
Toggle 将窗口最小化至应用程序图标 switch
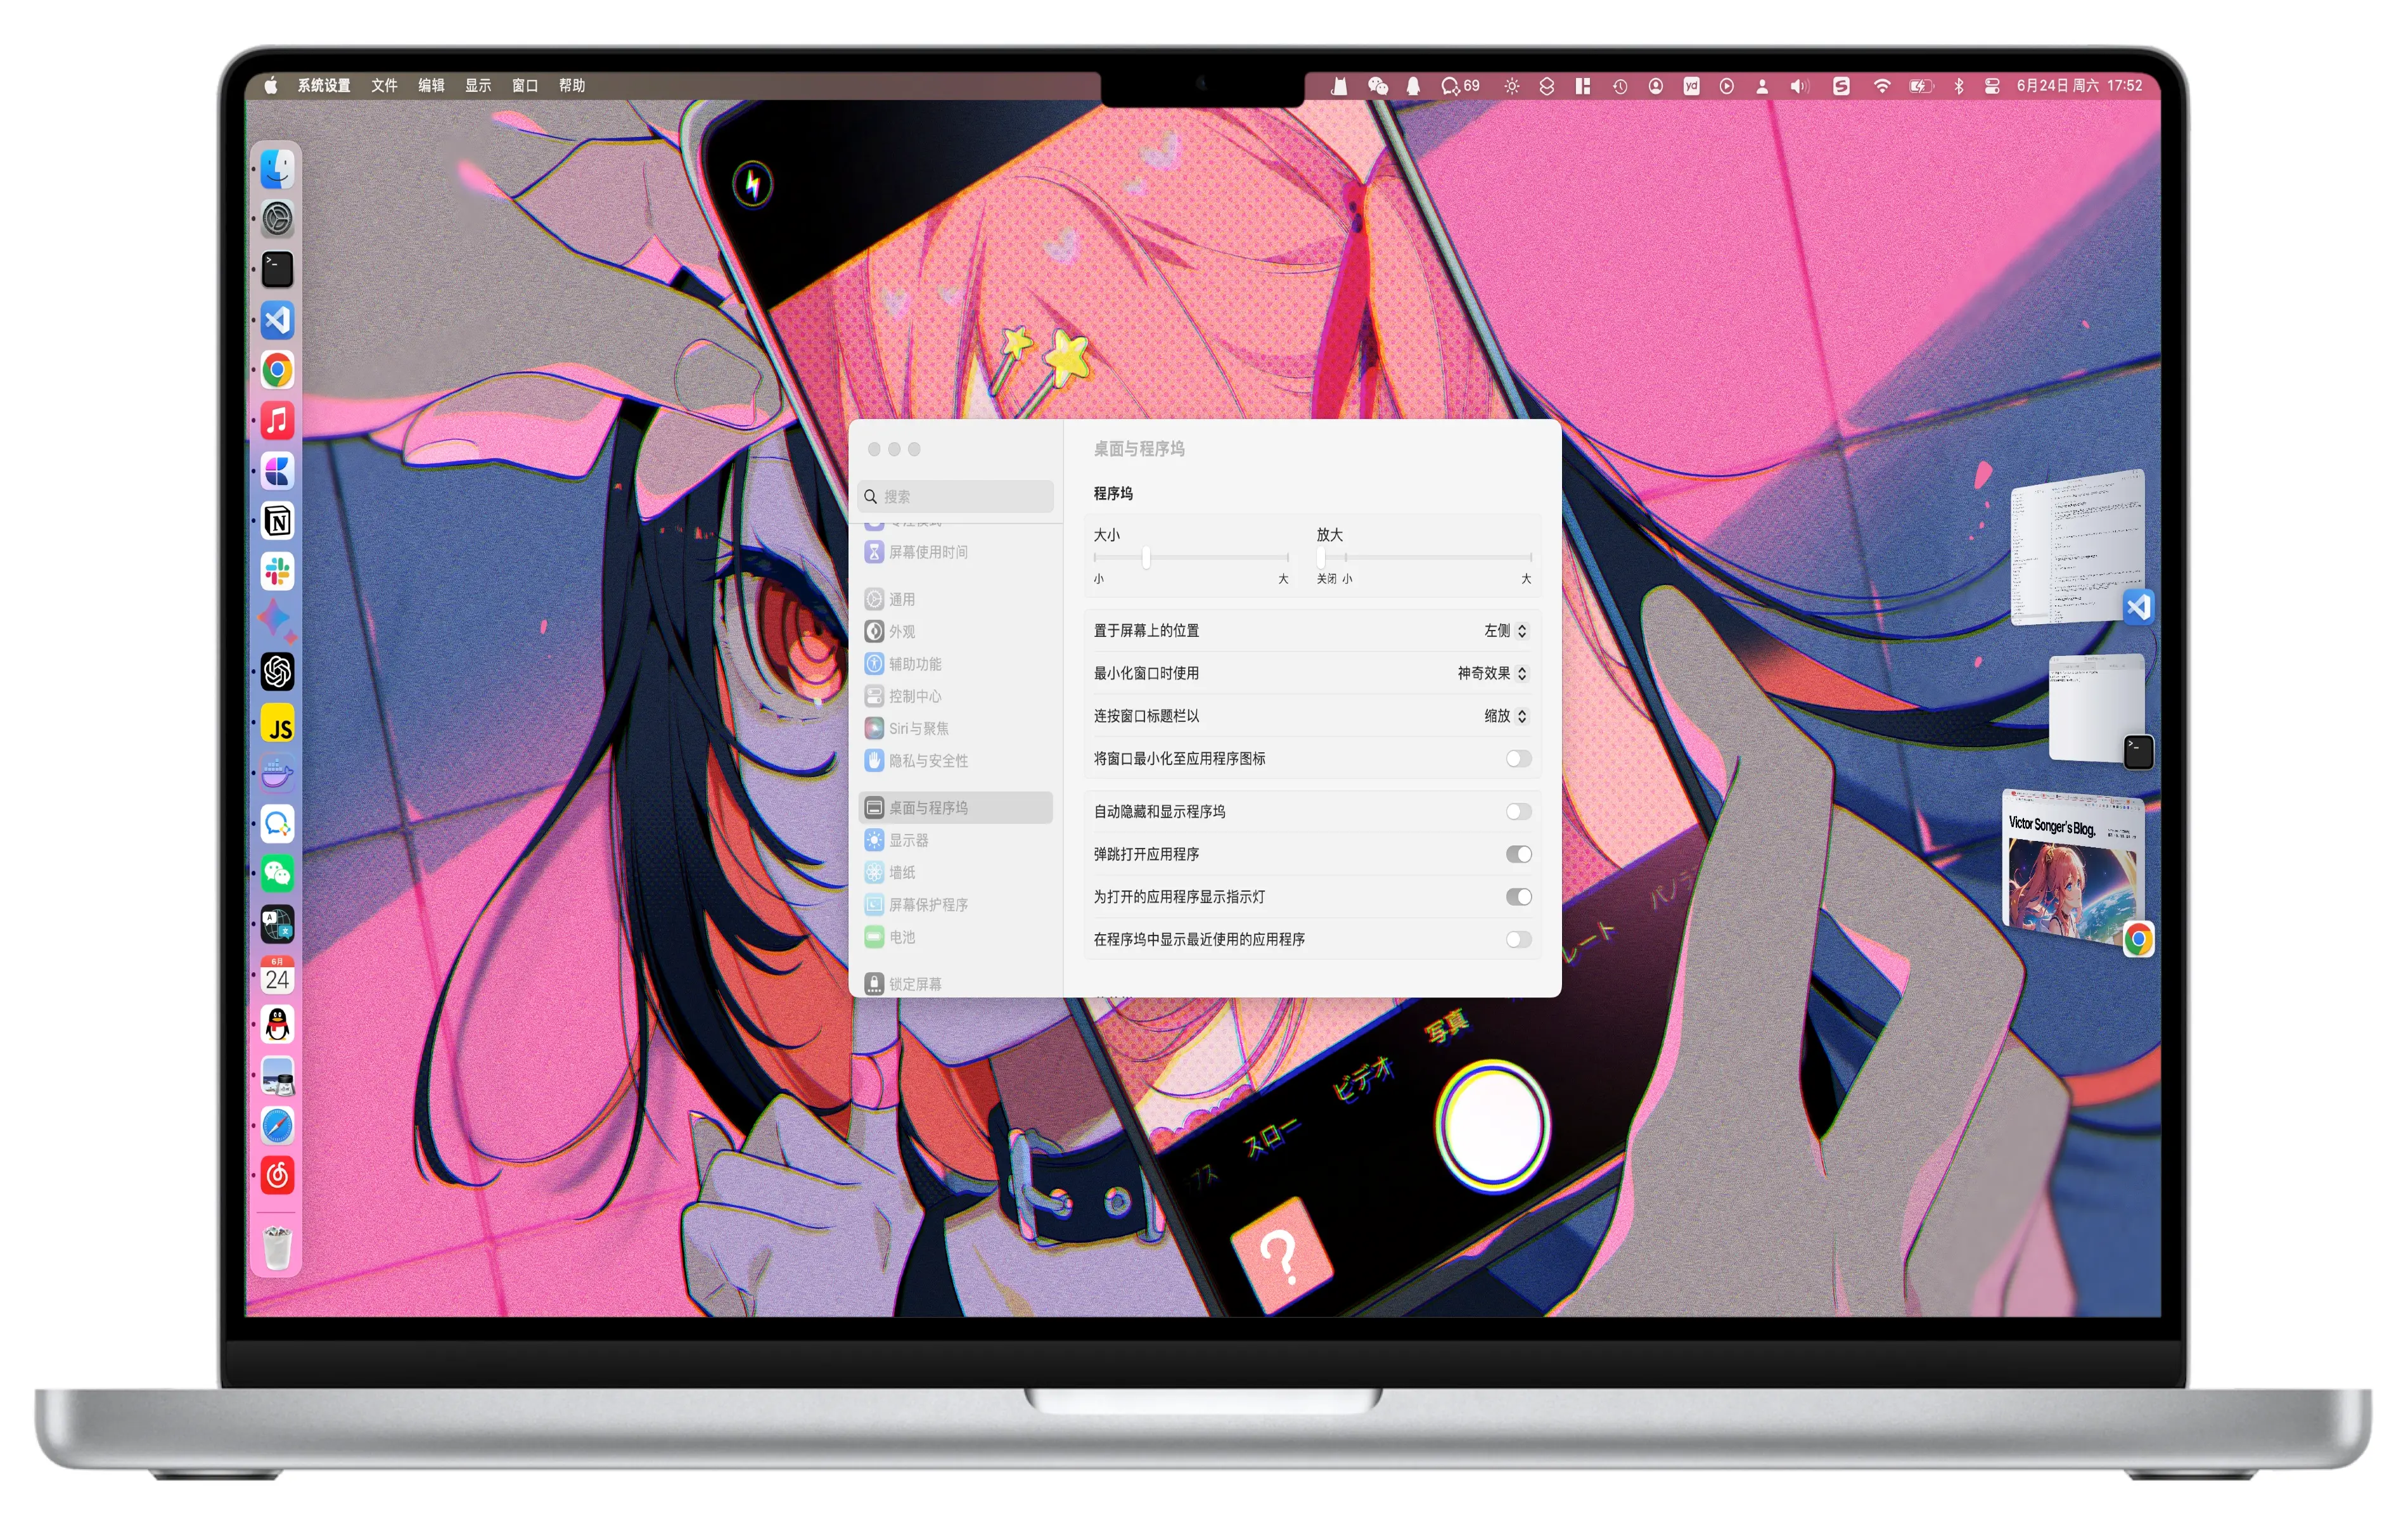(1518, 759)
